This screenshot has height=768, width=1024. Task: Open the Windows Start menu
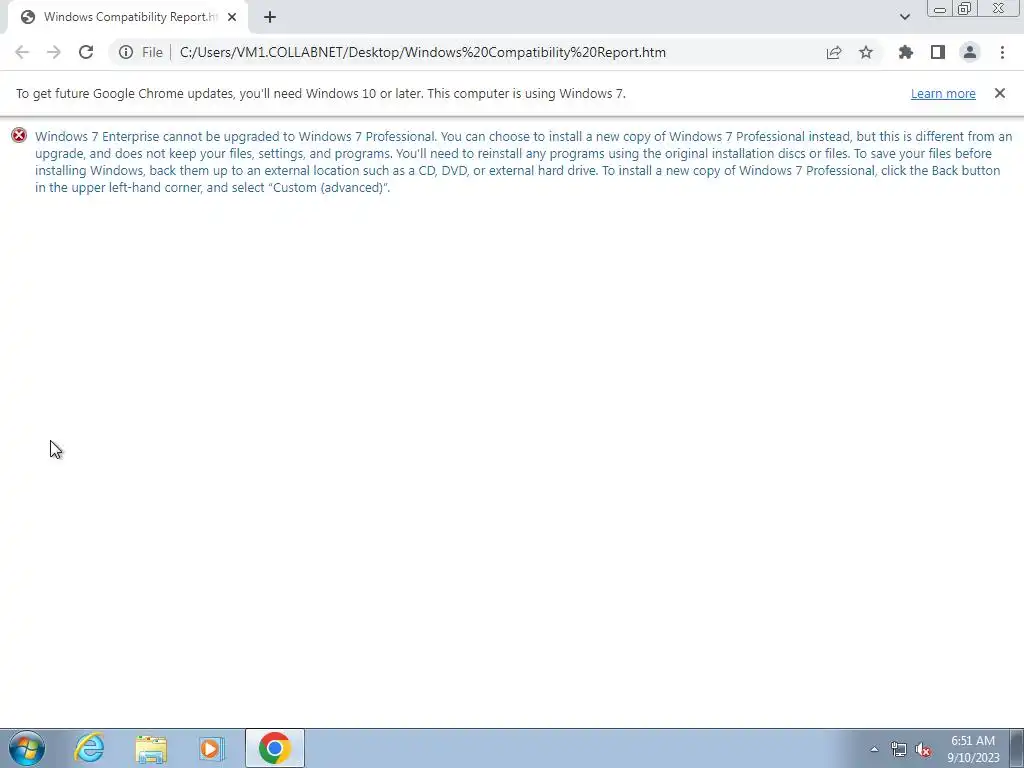coord(27,748)
